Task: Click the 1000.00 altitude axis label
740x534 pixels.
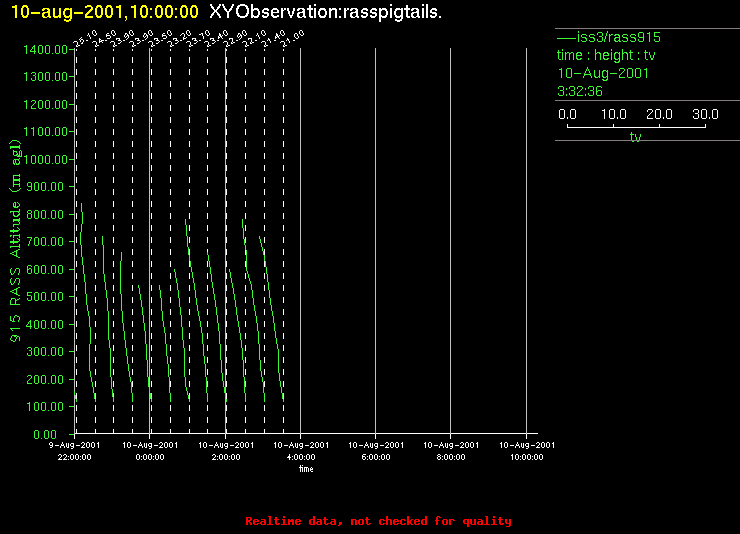Action: pyautogui.click(x=45, y=159)
